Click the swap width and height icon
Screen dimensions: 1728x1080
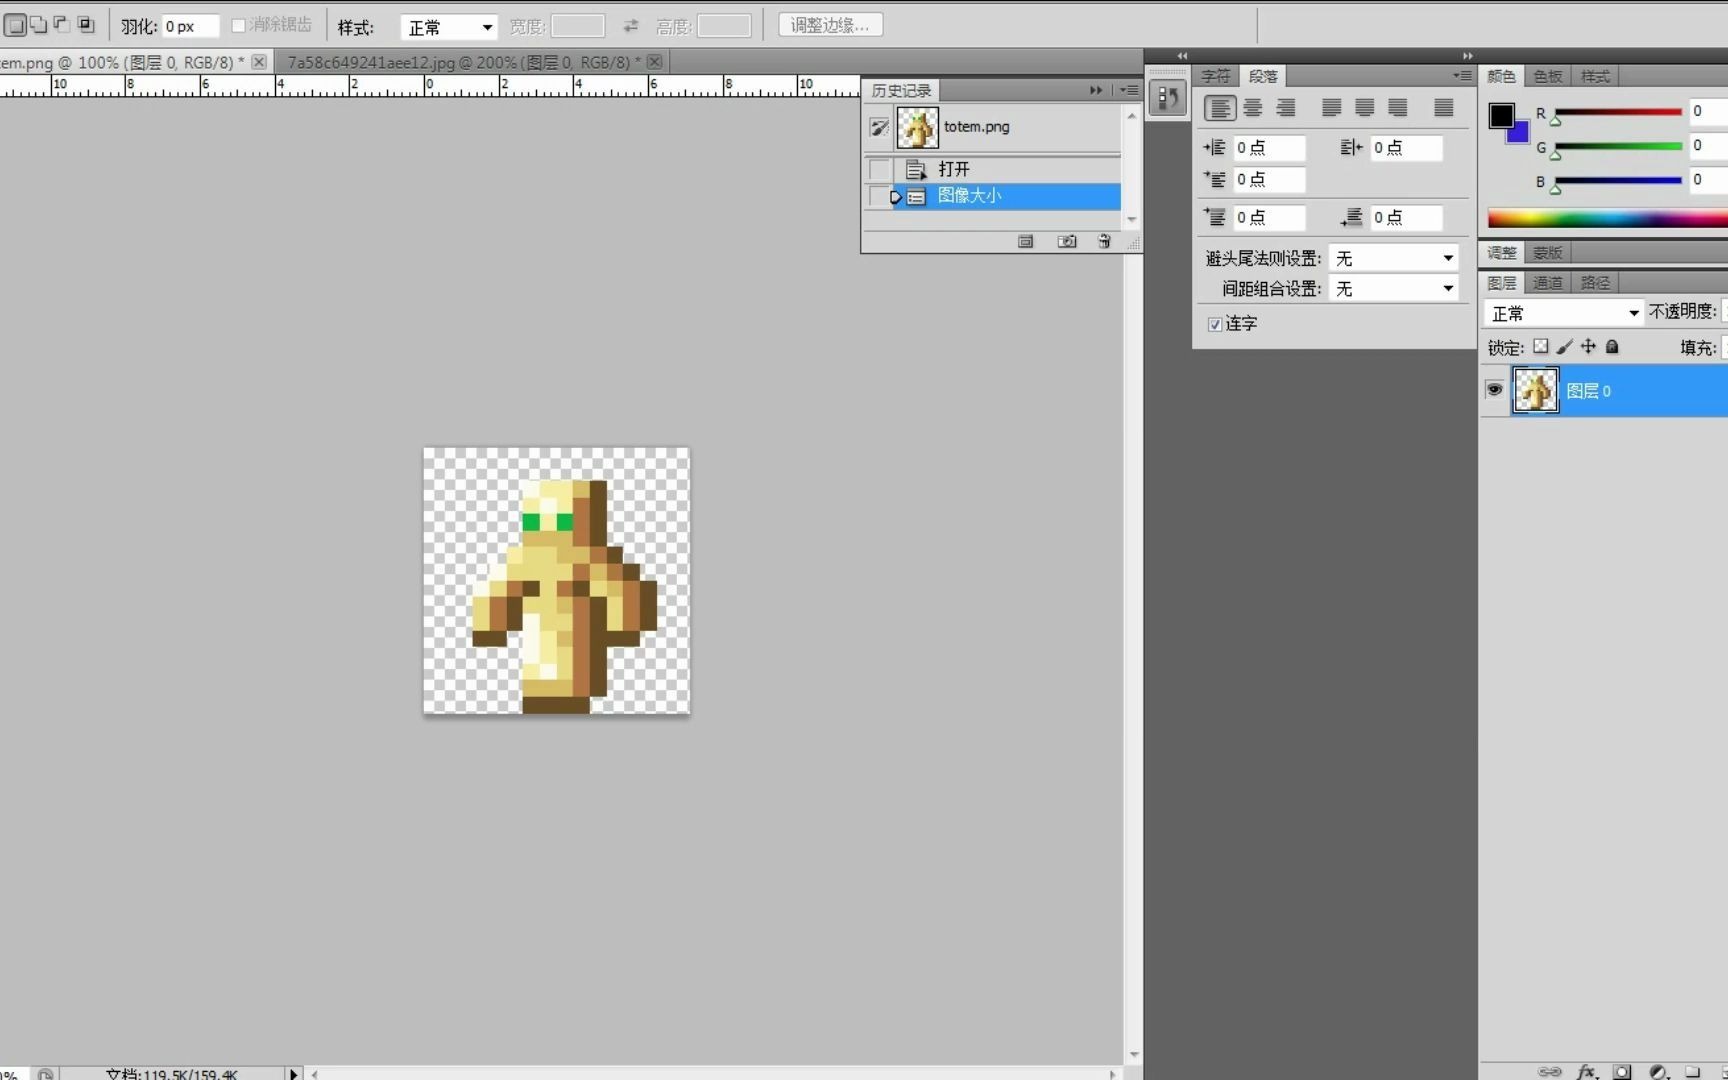(630, 26)
